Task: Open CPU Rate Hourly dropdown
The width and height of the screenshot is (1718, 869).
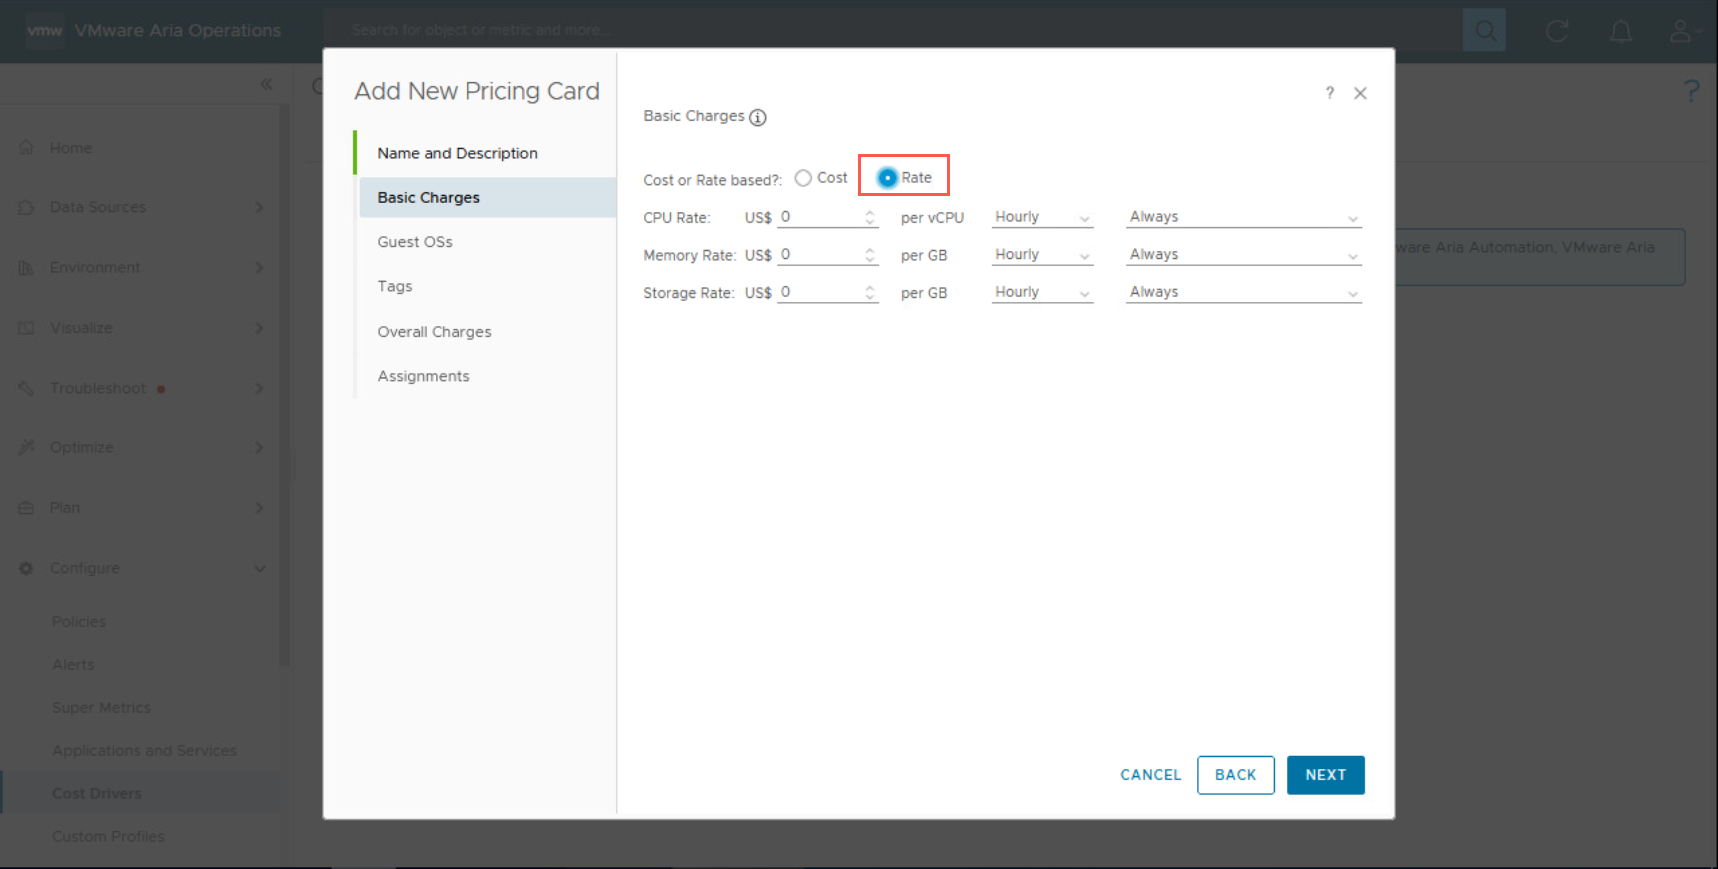Action: [x=1042, y=217]
